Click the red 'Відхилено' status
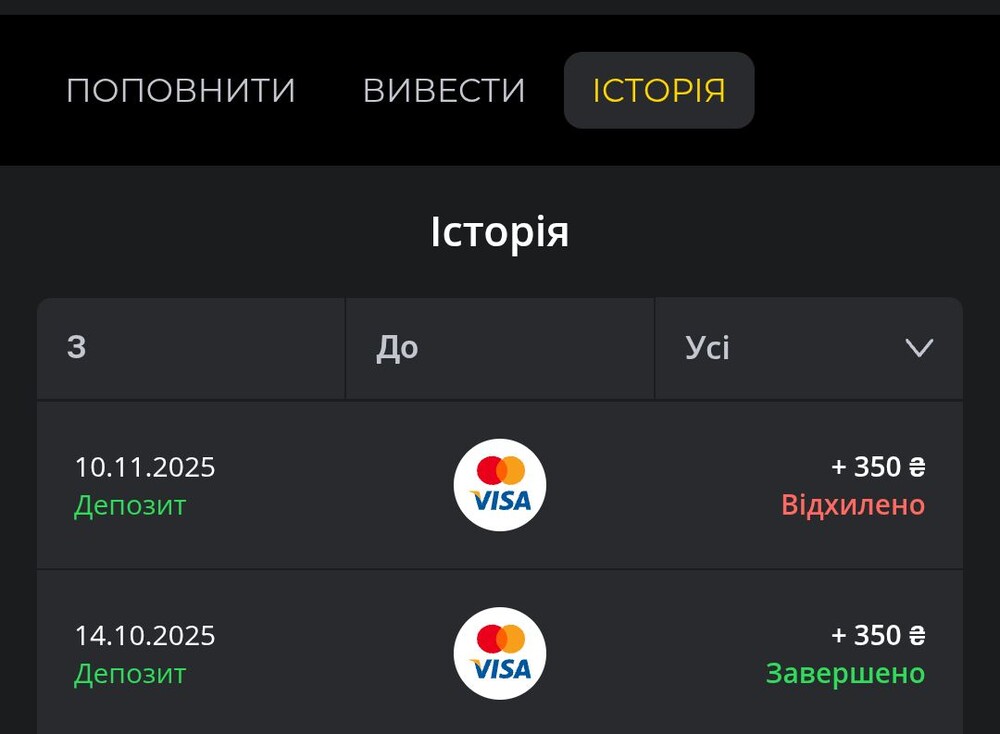The width and height of the screenshot is (1000, 734). pyautogui.click(x=853, y=505)
